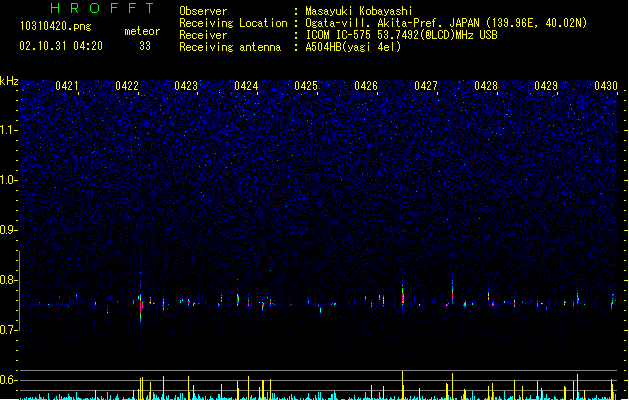The height and width of the screenshot is (400, 629).
Task: Click the 0425 time marker
Action: [306, 86]
